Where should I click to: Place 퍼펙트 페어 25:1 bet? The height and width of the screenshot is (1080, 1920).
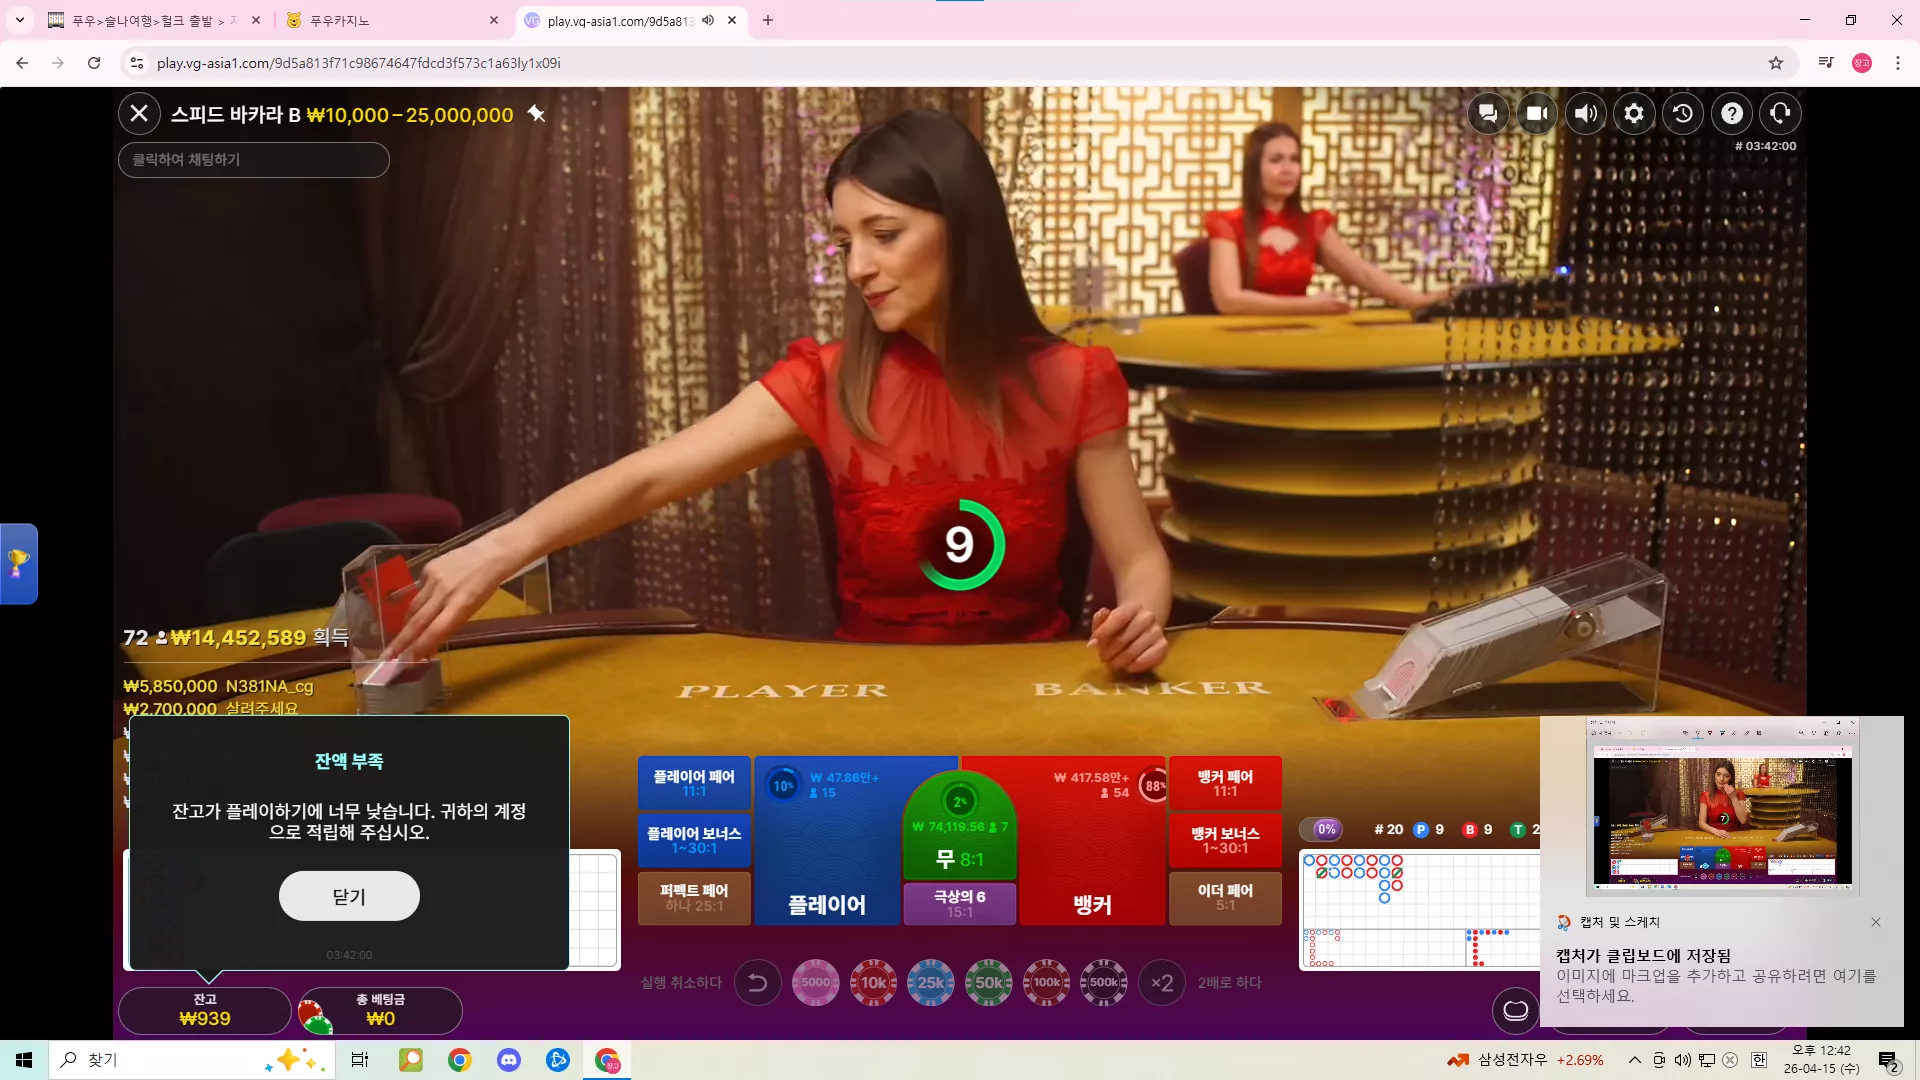click(694, 897)
